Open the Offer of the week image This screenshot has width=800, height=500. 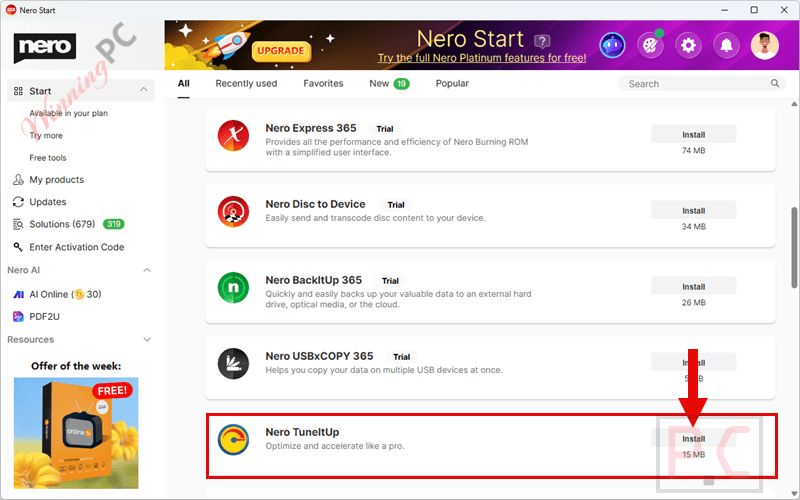[76, 433]
